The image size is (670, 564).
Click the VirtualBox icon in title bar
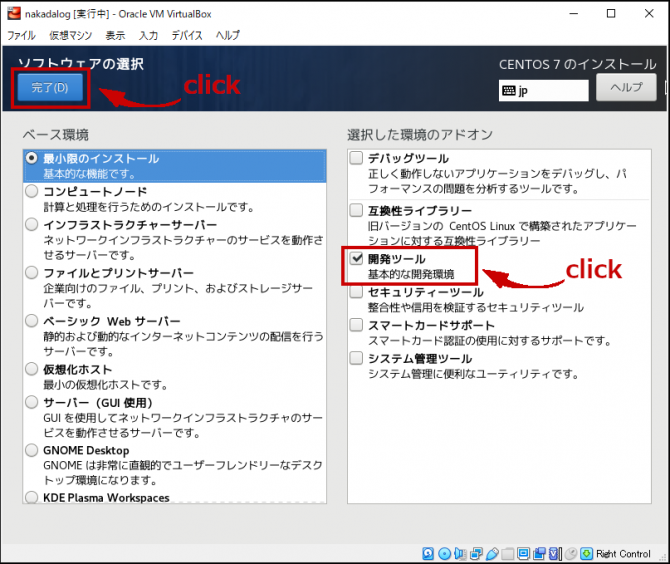[12, 13]
